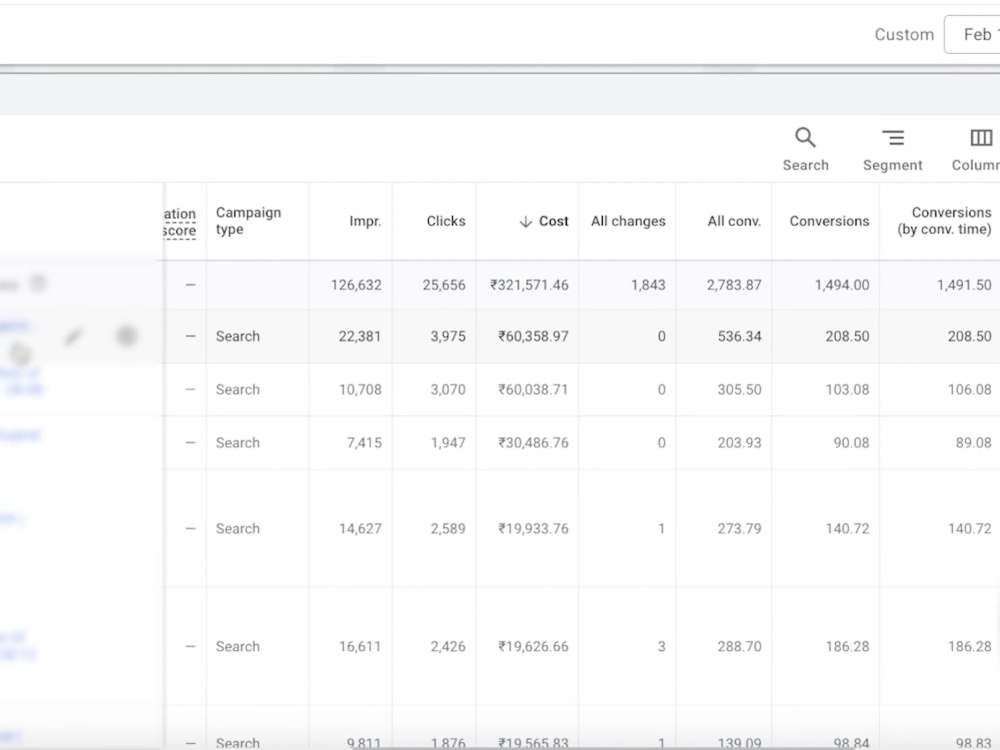1000x750 pixels.
Task: Select All conv. cell 288.70
Action: [x=739, y=647]
